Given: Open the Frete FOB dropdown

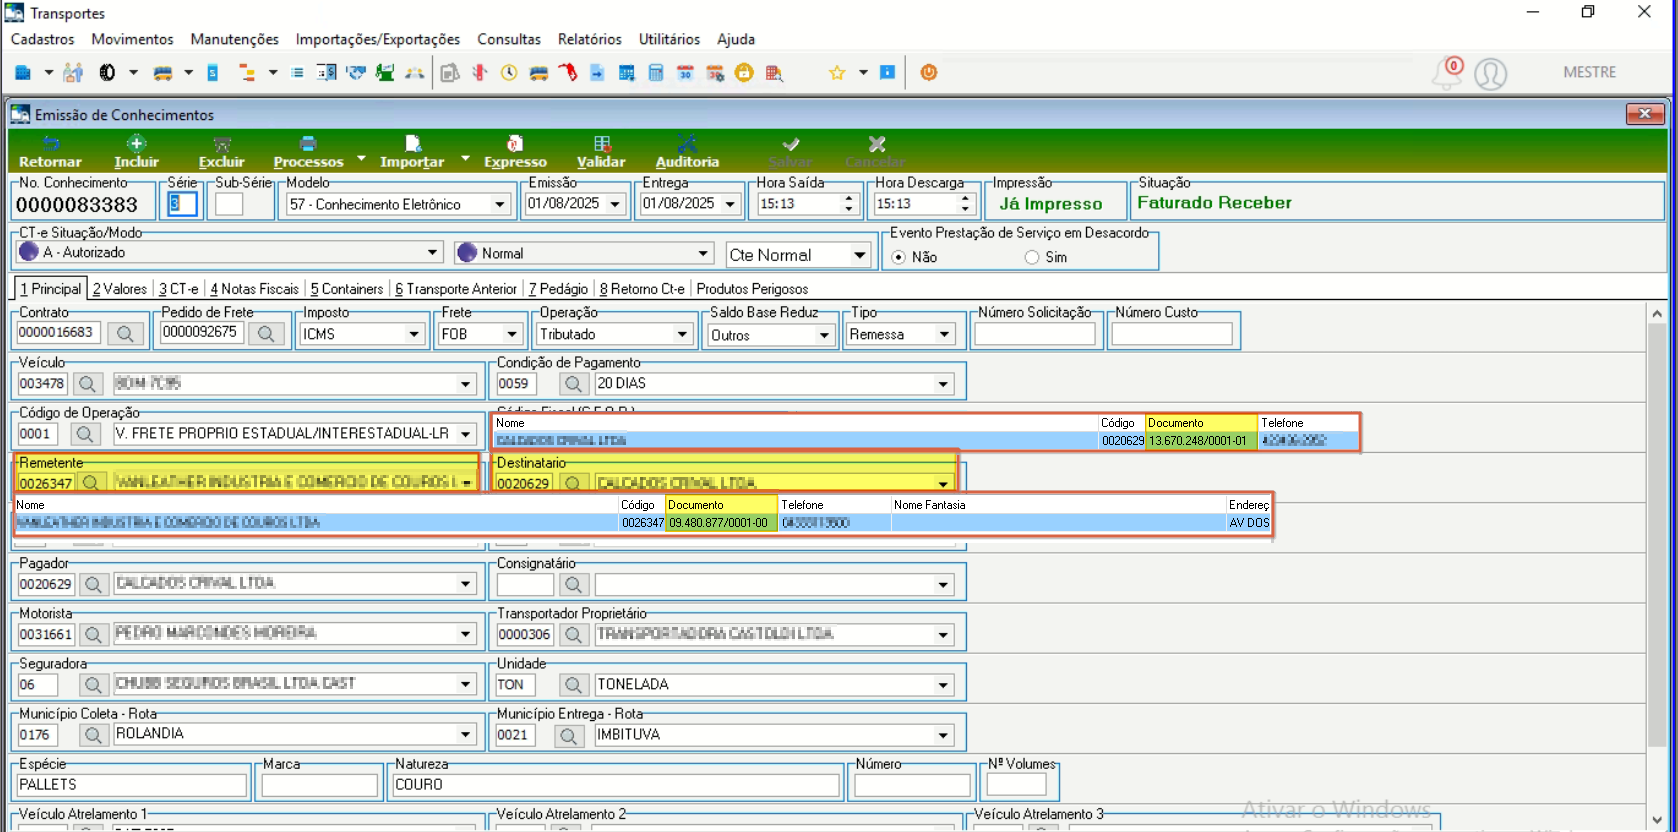Looking at the screenshot, I should click(512, 334).
